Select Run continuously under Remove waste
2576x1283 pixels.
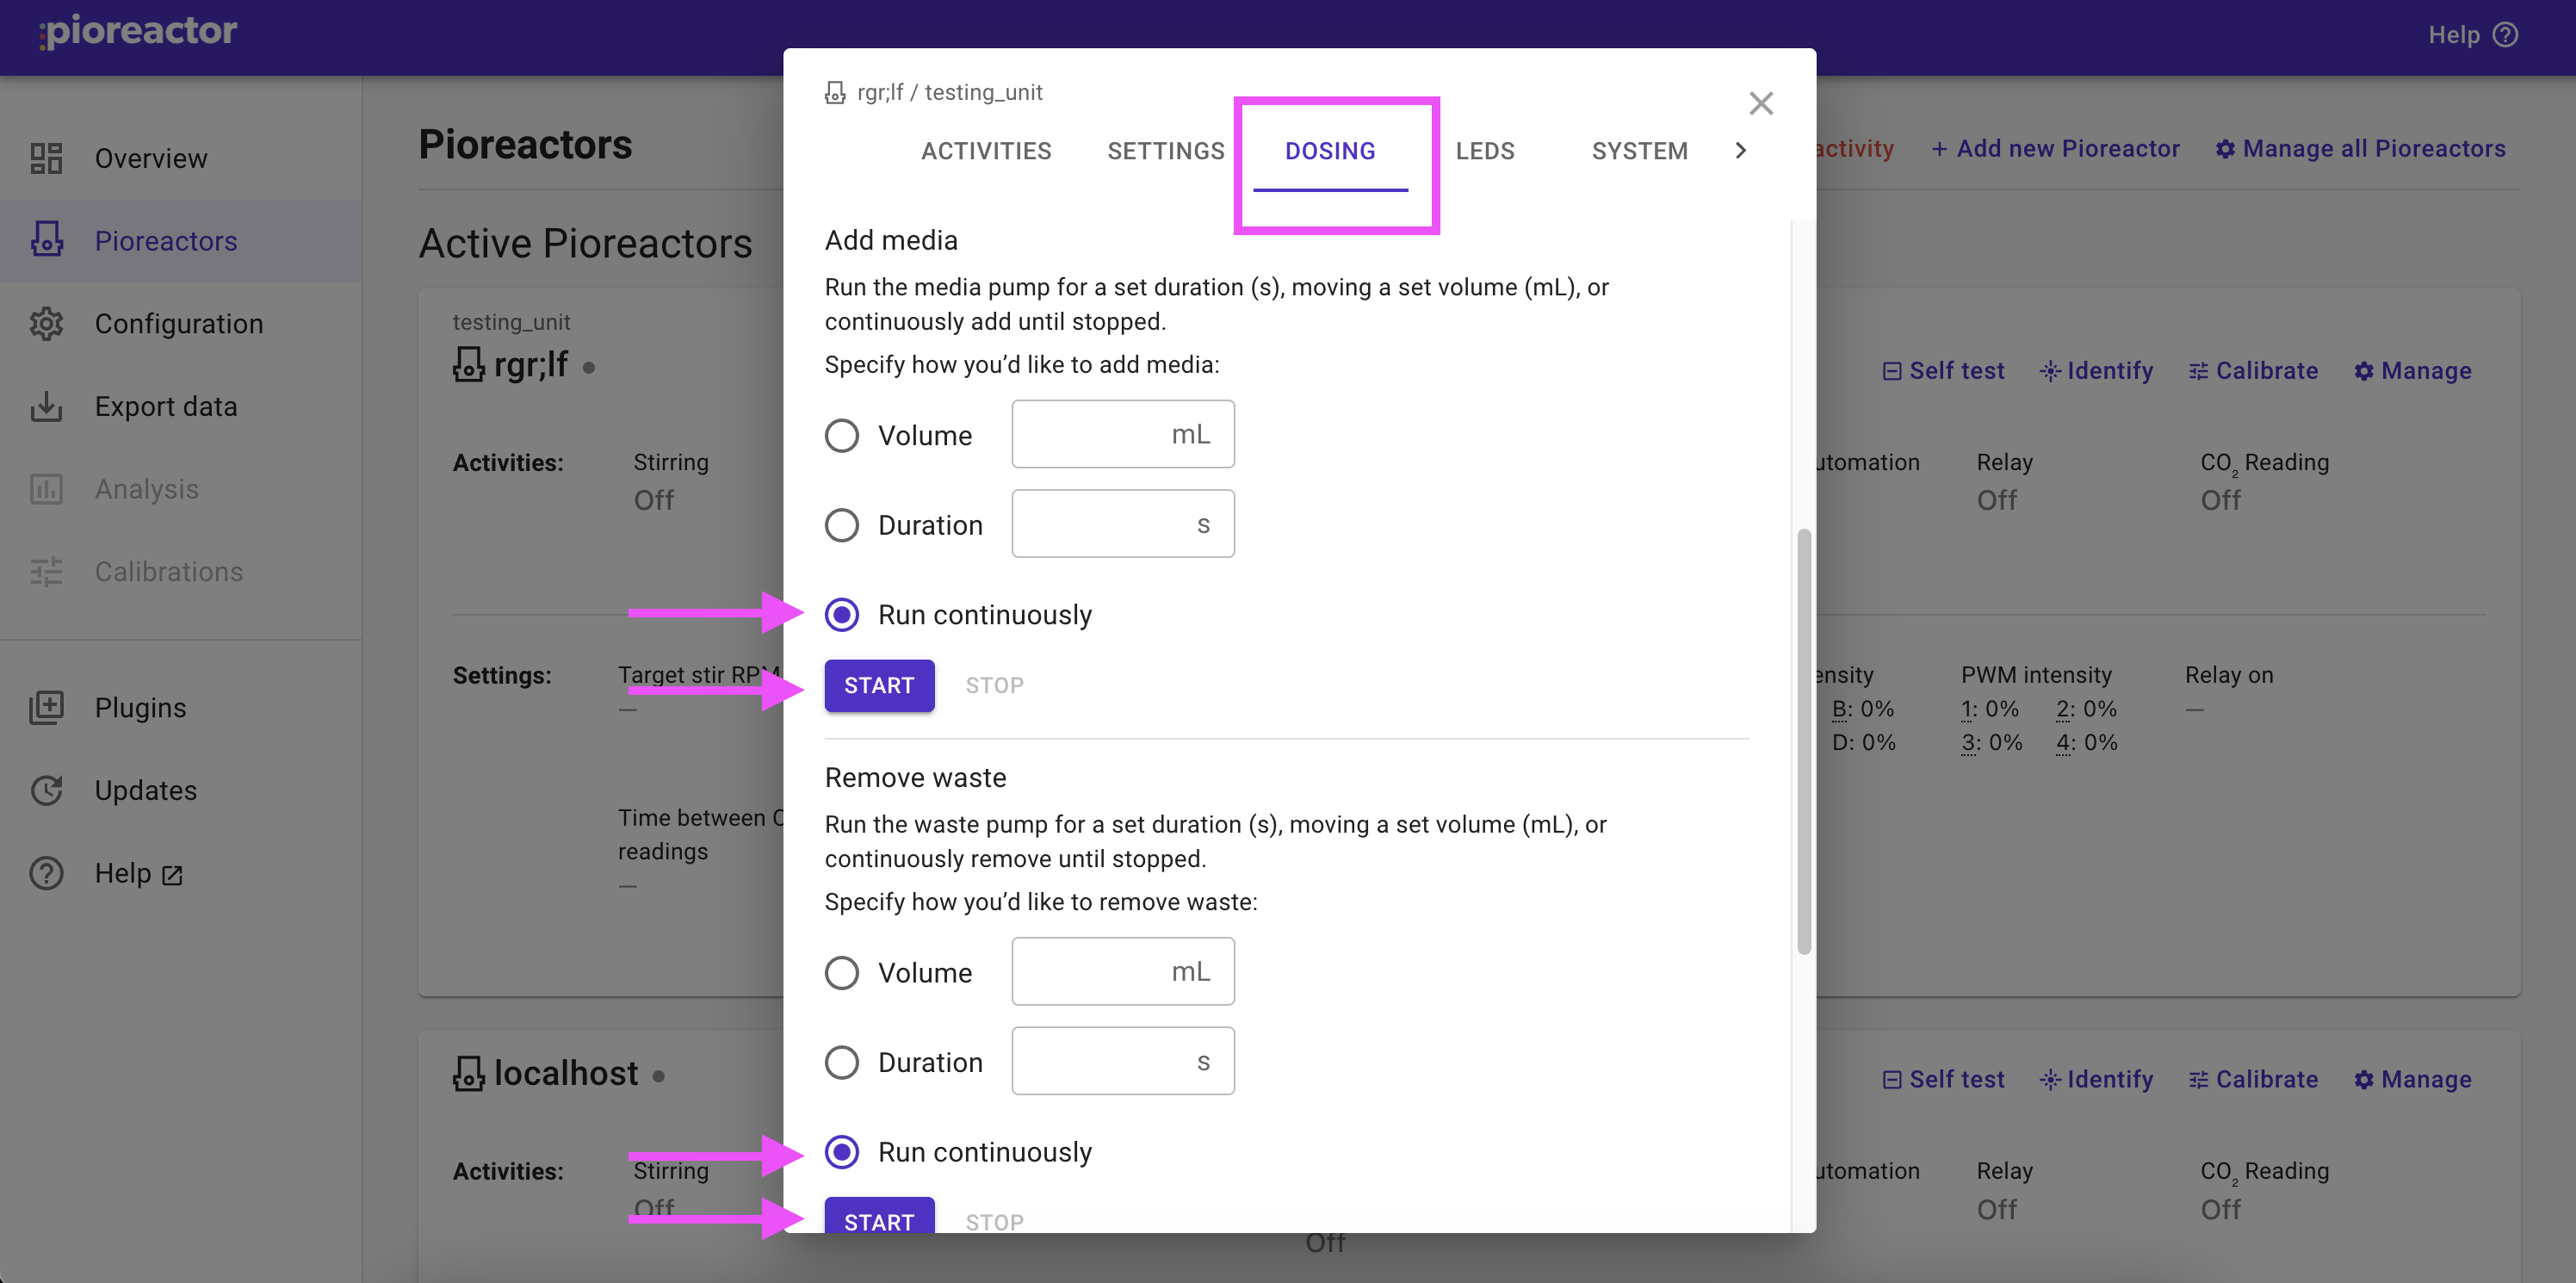tap(841, 1152)
